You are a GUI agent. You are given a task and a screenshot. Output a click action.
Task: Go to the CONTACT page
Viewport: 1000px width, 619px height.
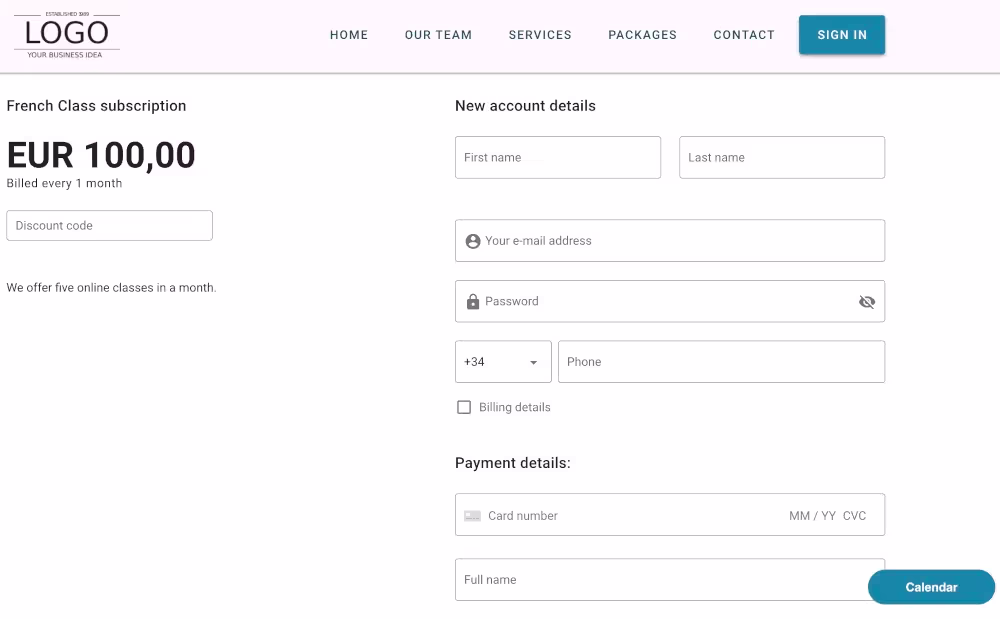click(744, 35)
